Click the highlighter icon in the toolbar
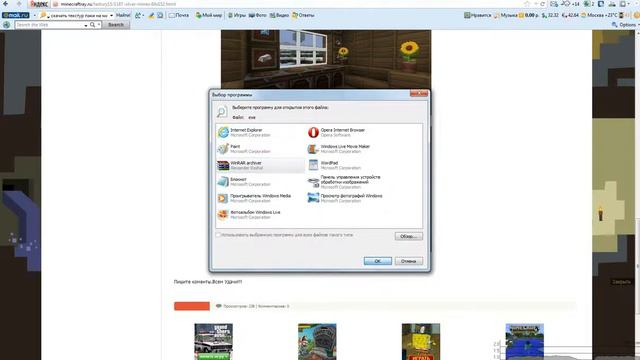Image resolution: width=640 pixels, height=360 pixels. 151,15
